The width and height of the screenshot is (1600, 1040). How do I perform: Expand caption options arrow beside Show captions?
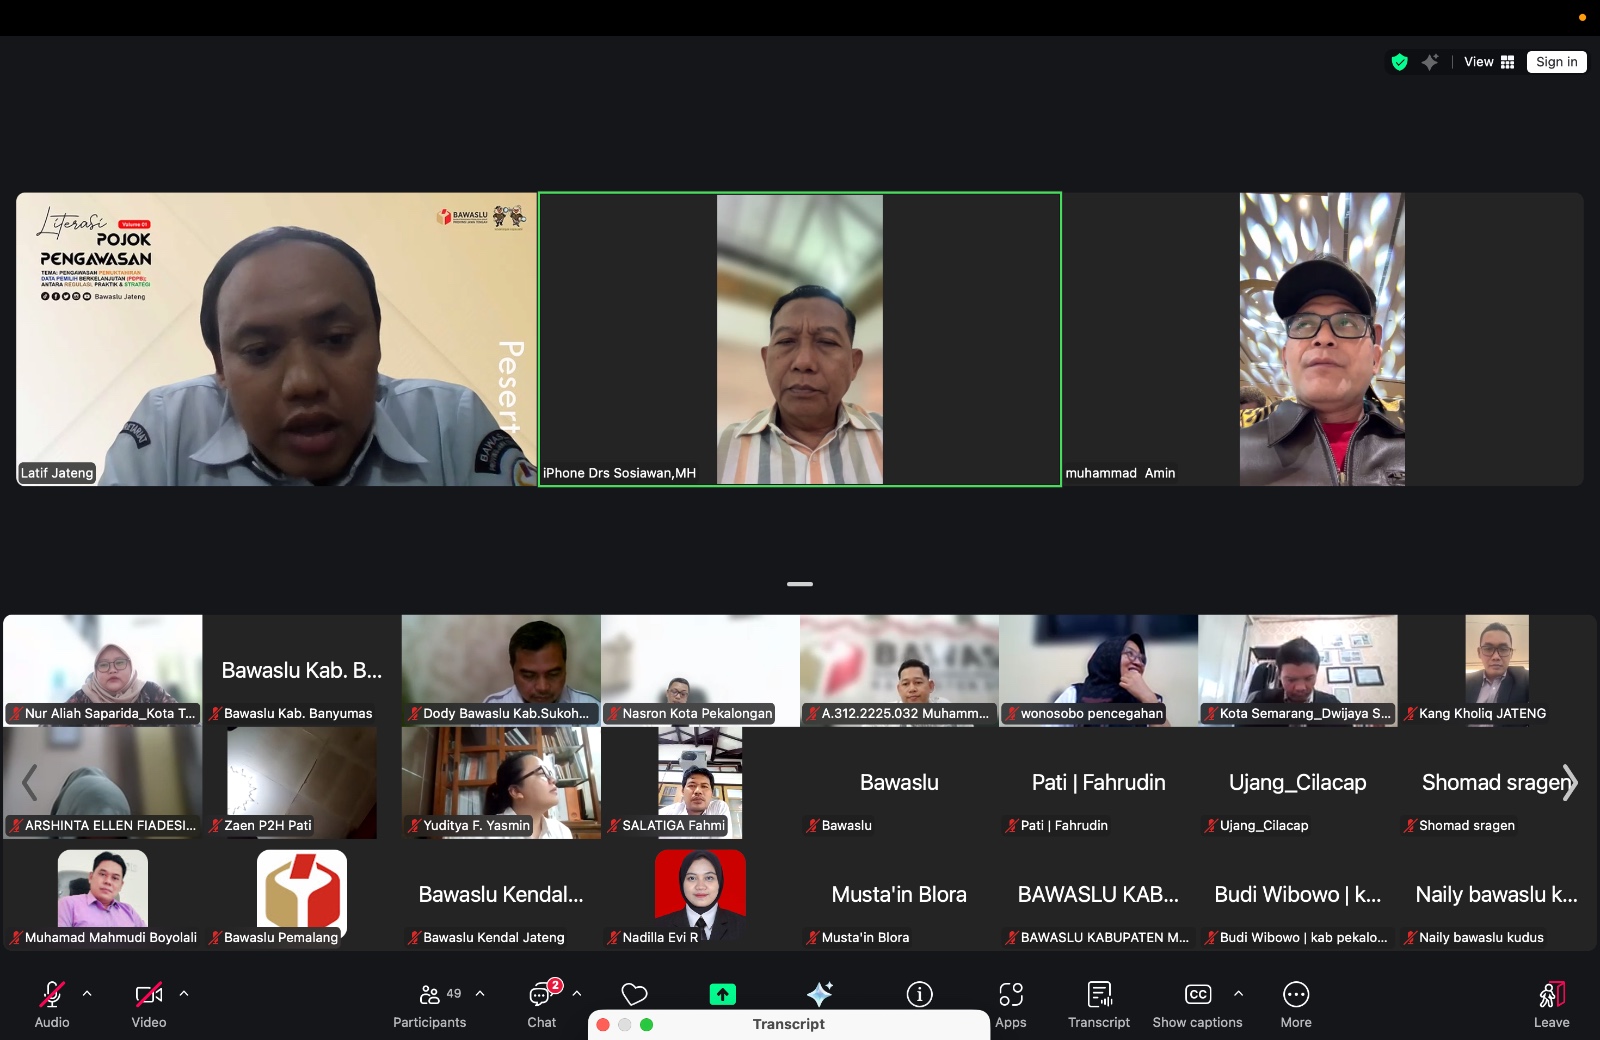[1239, 994]
